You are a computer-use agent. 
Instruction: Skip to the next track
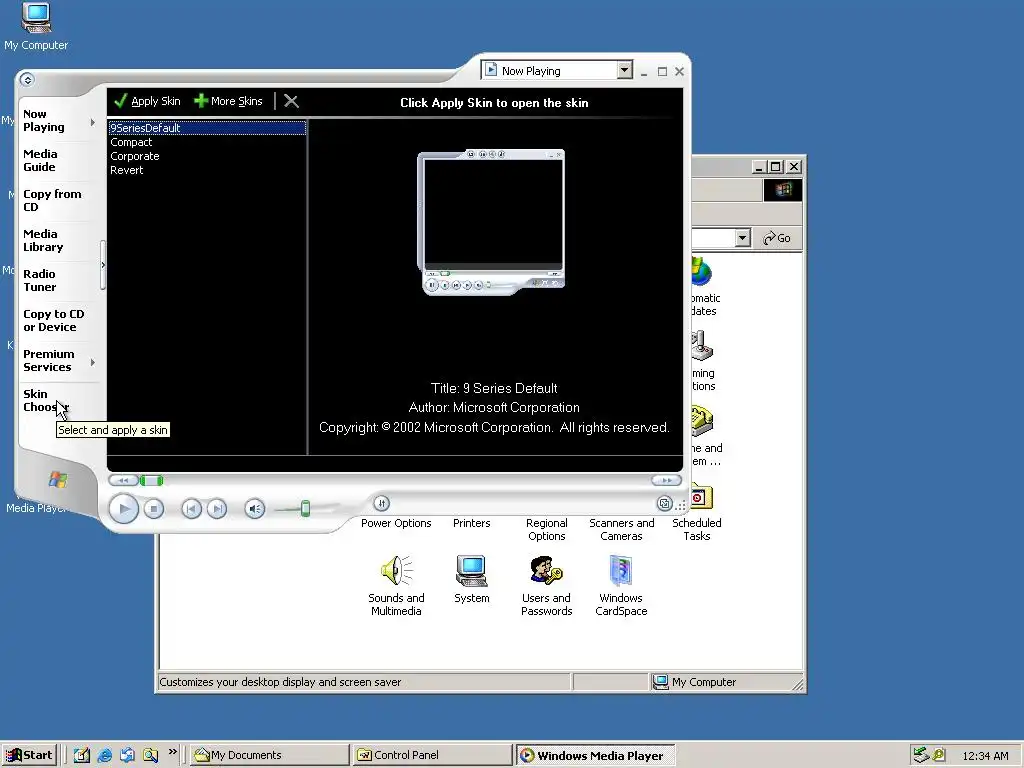217,509
